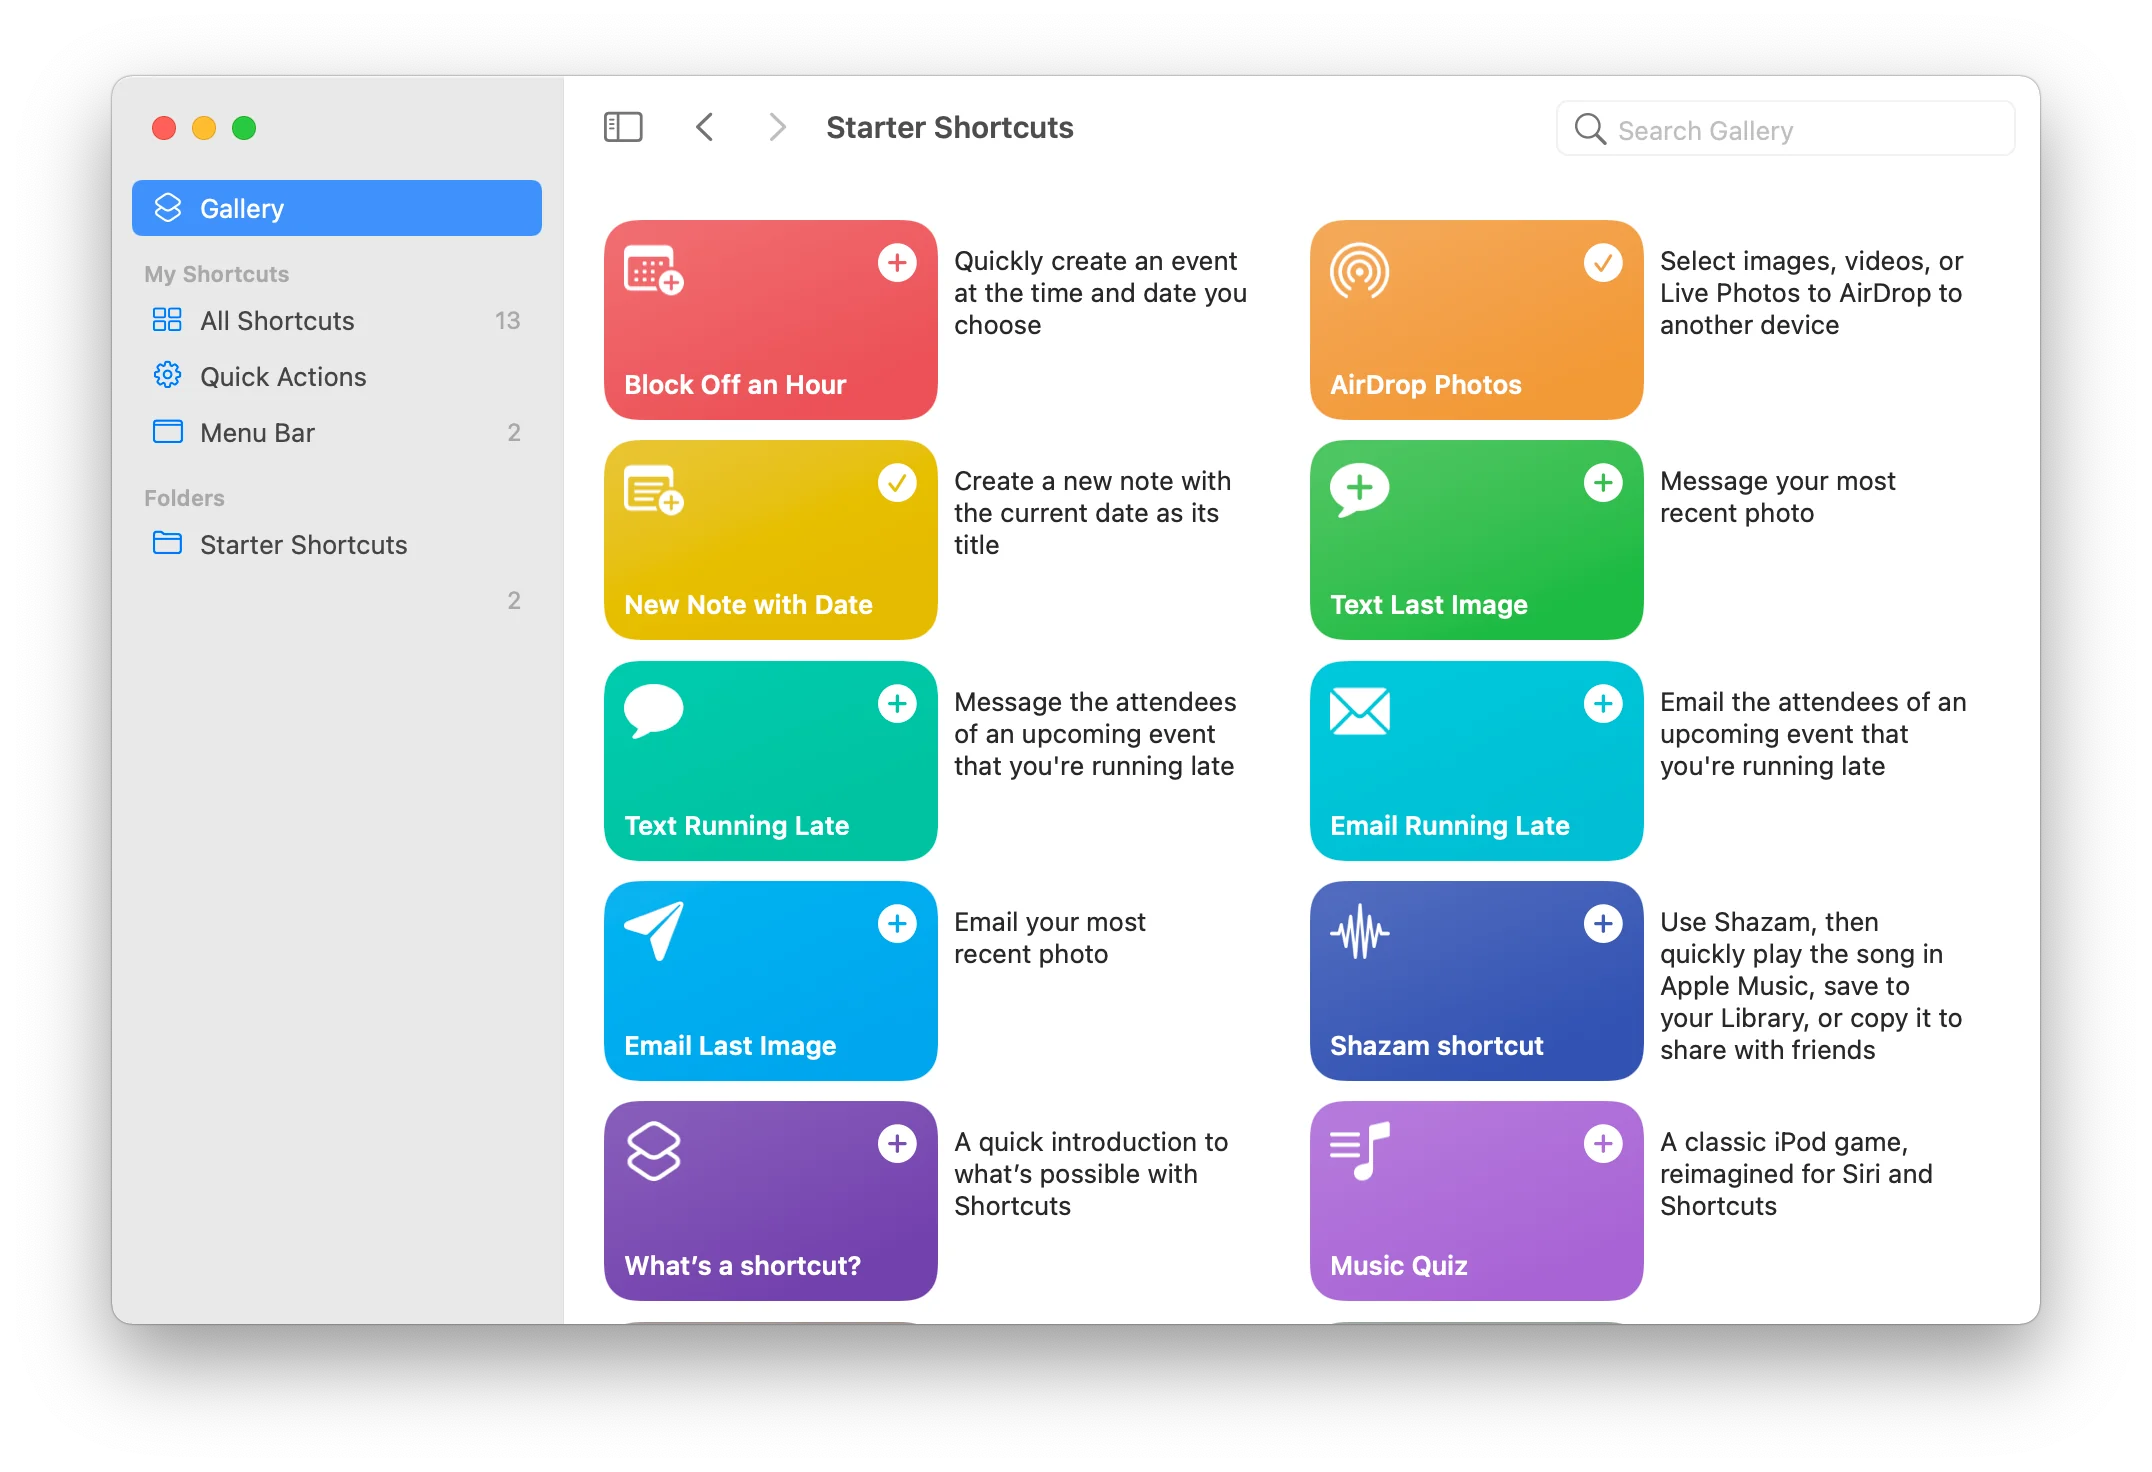Screen dimensions: 2152x1472
Task: Click the music note icon on Music Quiz
Action: pos(1359,1151)
